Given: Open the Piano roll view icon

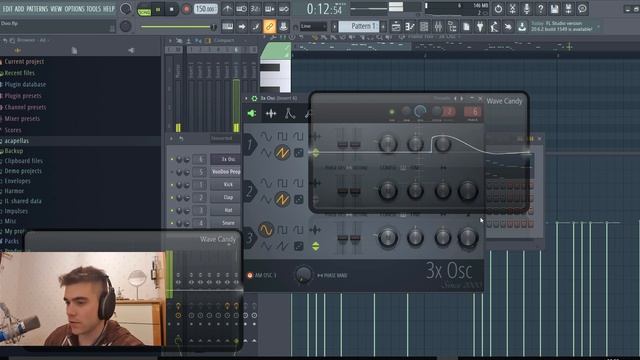Looking at the screenshot, I should (x=410, y=27).
